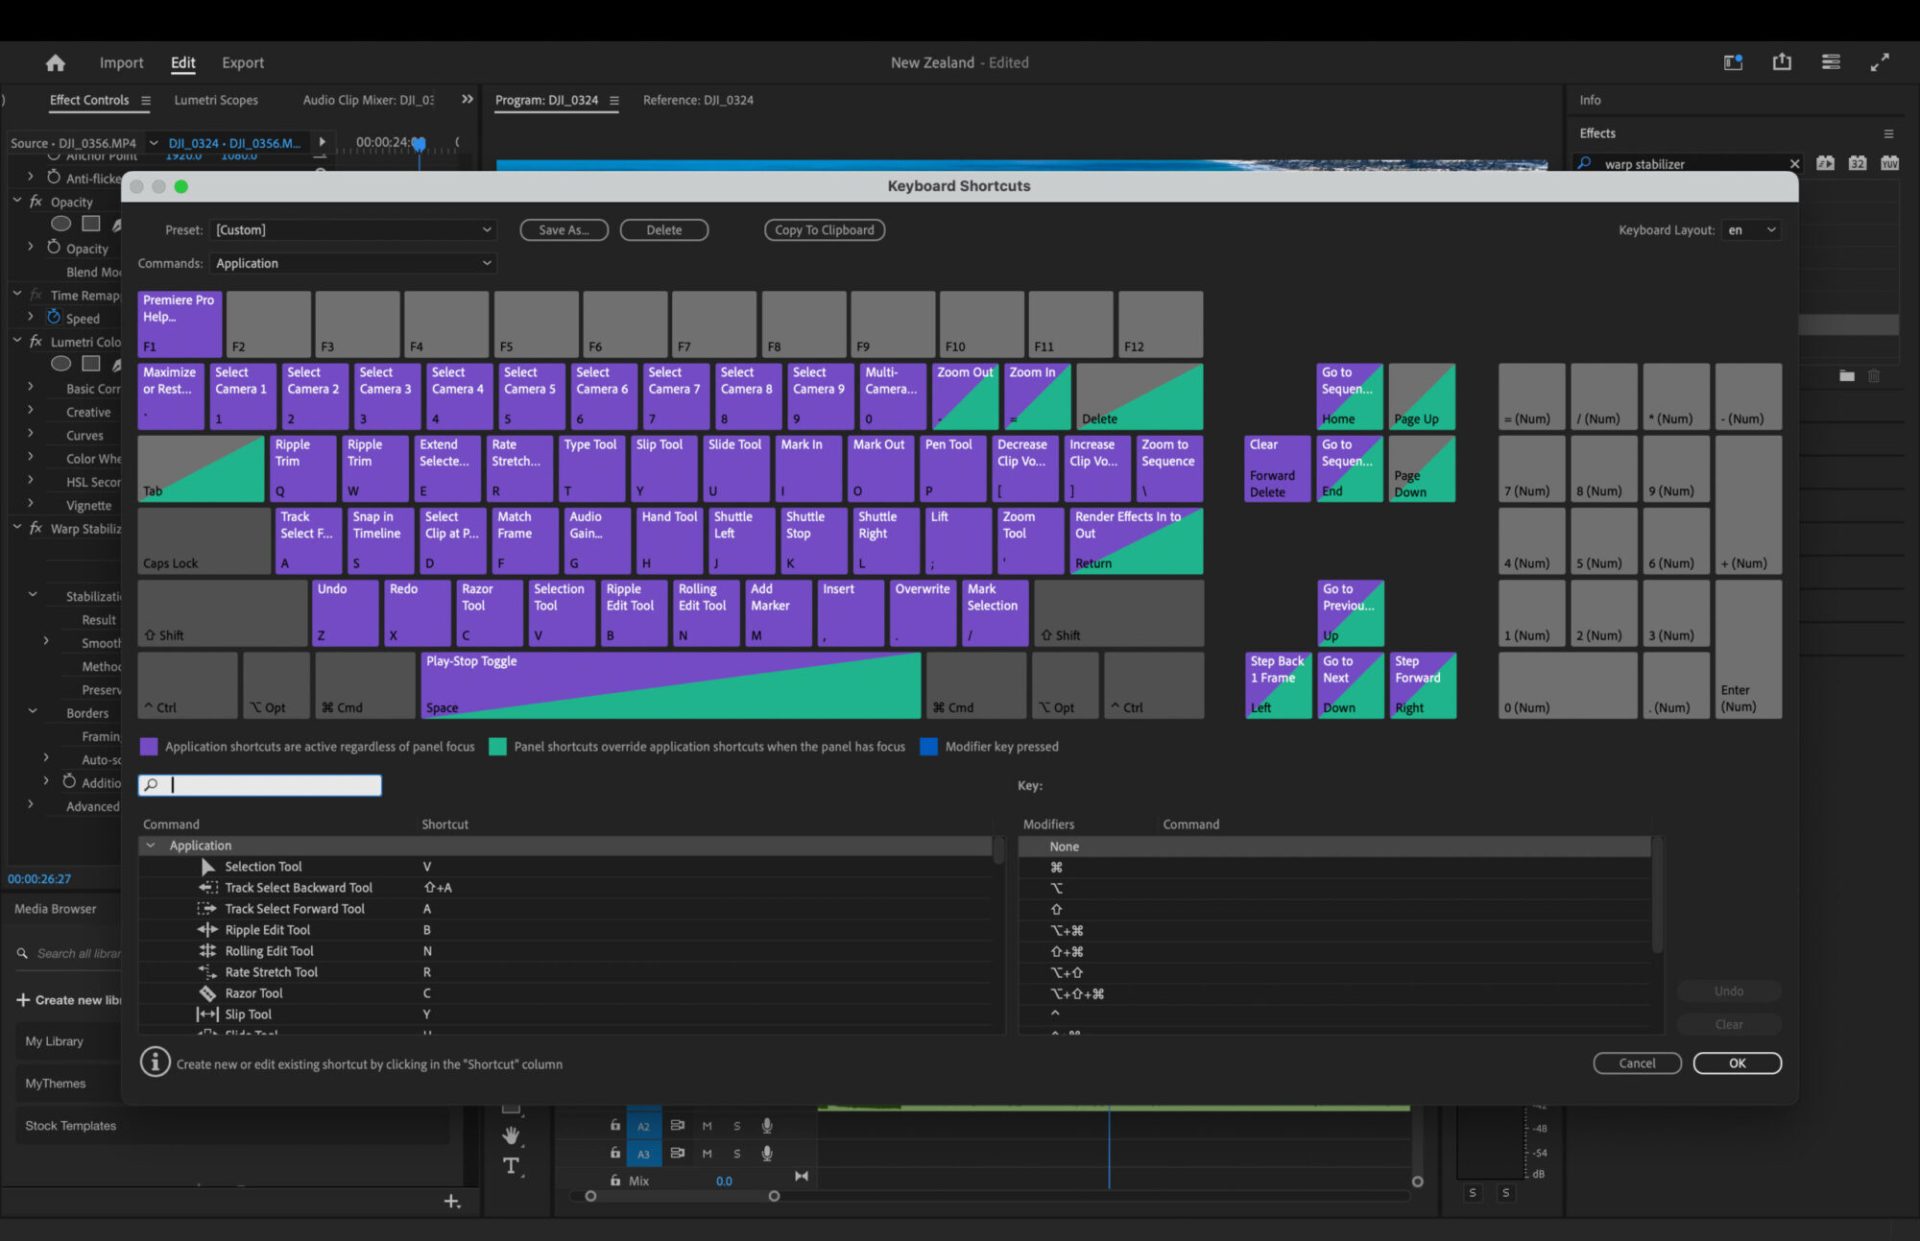Screen dimensions: 1920x1241
Task: Click the A2 sync lock icon
Action: point(677,1126)
